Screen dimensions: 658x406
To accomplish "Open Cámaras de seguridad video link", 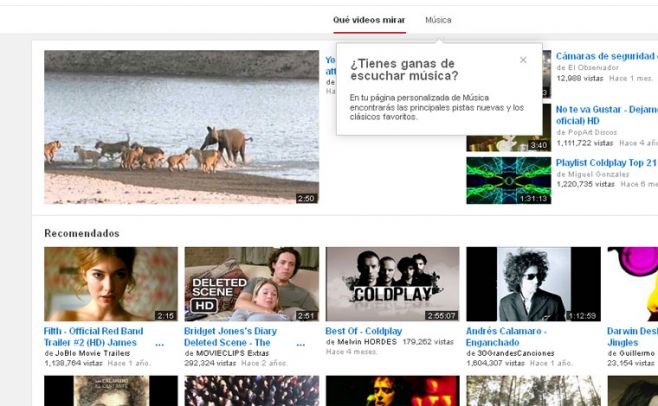I will click(x=606, y=56).
